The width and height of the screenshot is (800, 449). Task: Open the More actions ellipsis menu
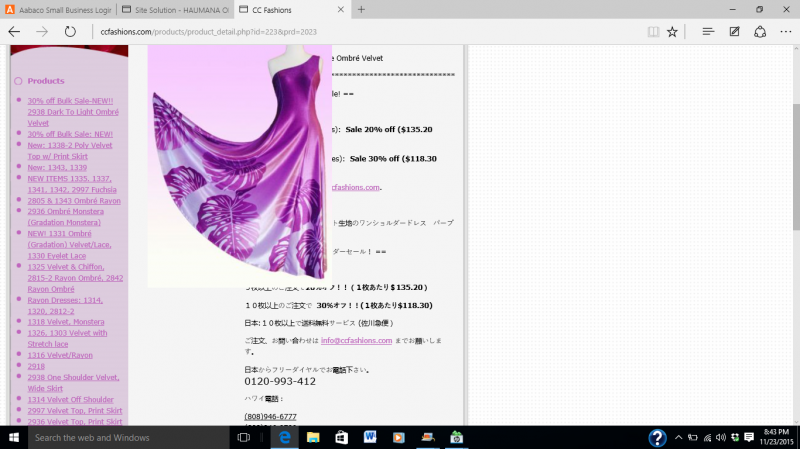point(785,31)
